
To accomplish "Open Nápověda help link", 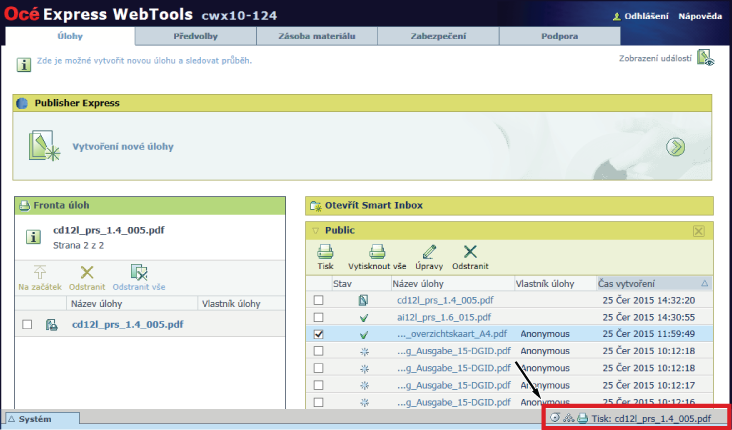I will tap(700, 16).
